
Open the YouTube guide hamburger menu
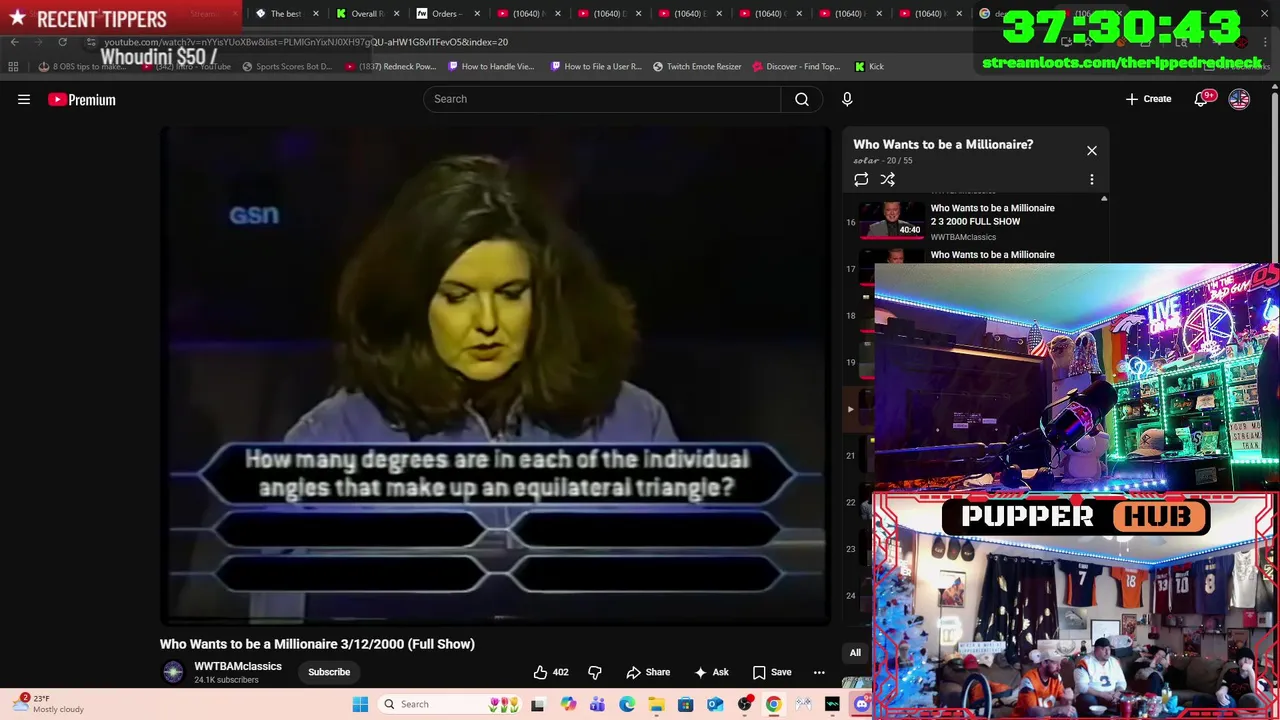pos(24,99)
